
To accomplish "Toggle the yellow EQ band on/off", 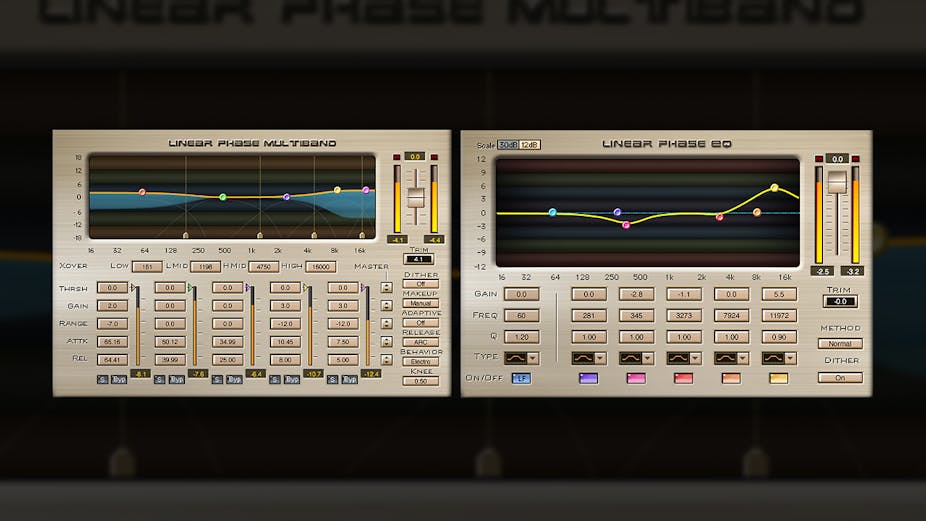I will 778,378.
